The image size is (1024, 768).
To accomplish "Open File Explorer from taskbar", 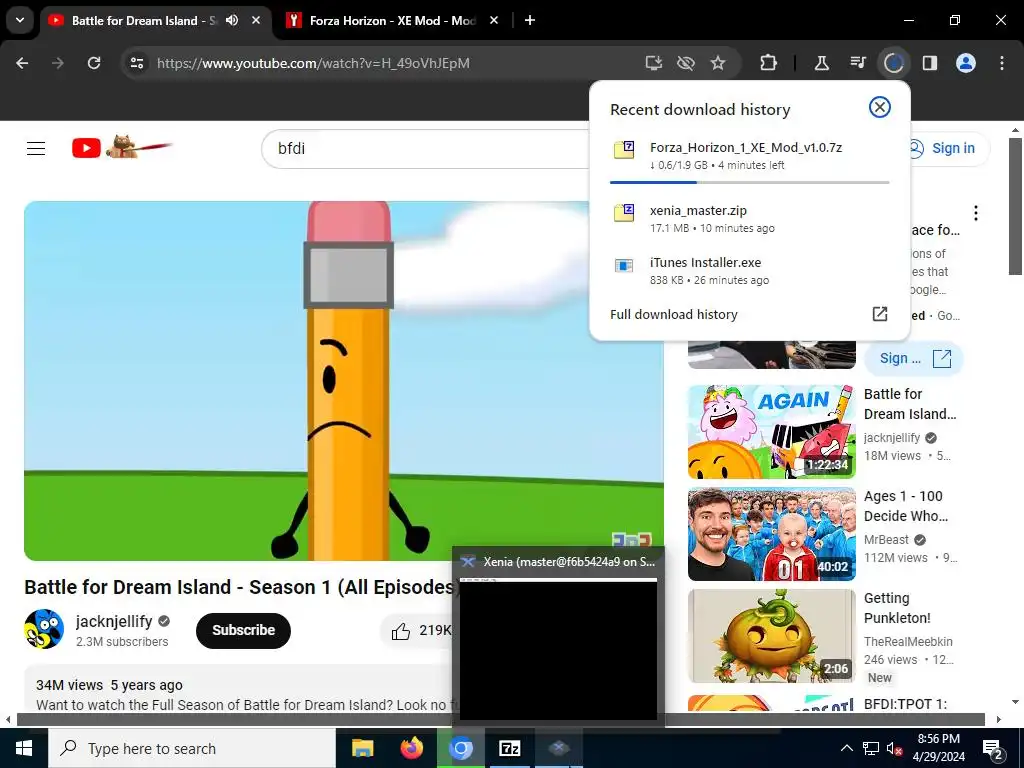I will 362,748.
